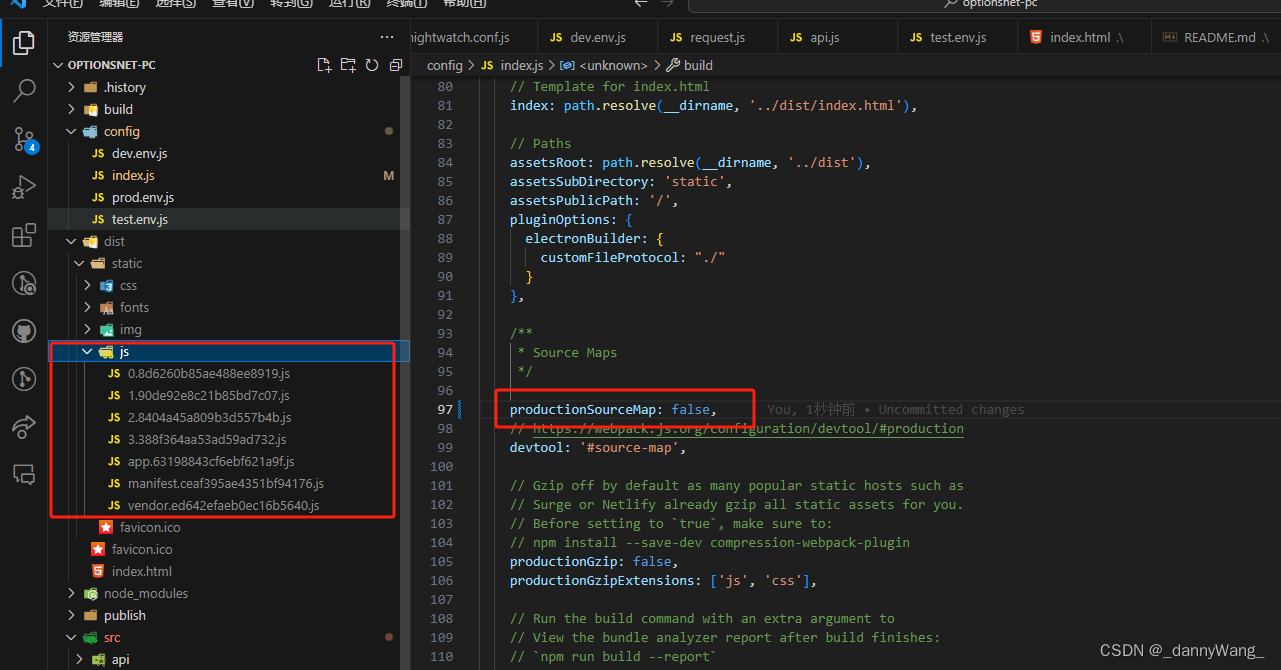Create a new file using the Explorer toolbar icon
Image resolution: width=1281 pixels, height=670 pixels.
coord(324,63)
